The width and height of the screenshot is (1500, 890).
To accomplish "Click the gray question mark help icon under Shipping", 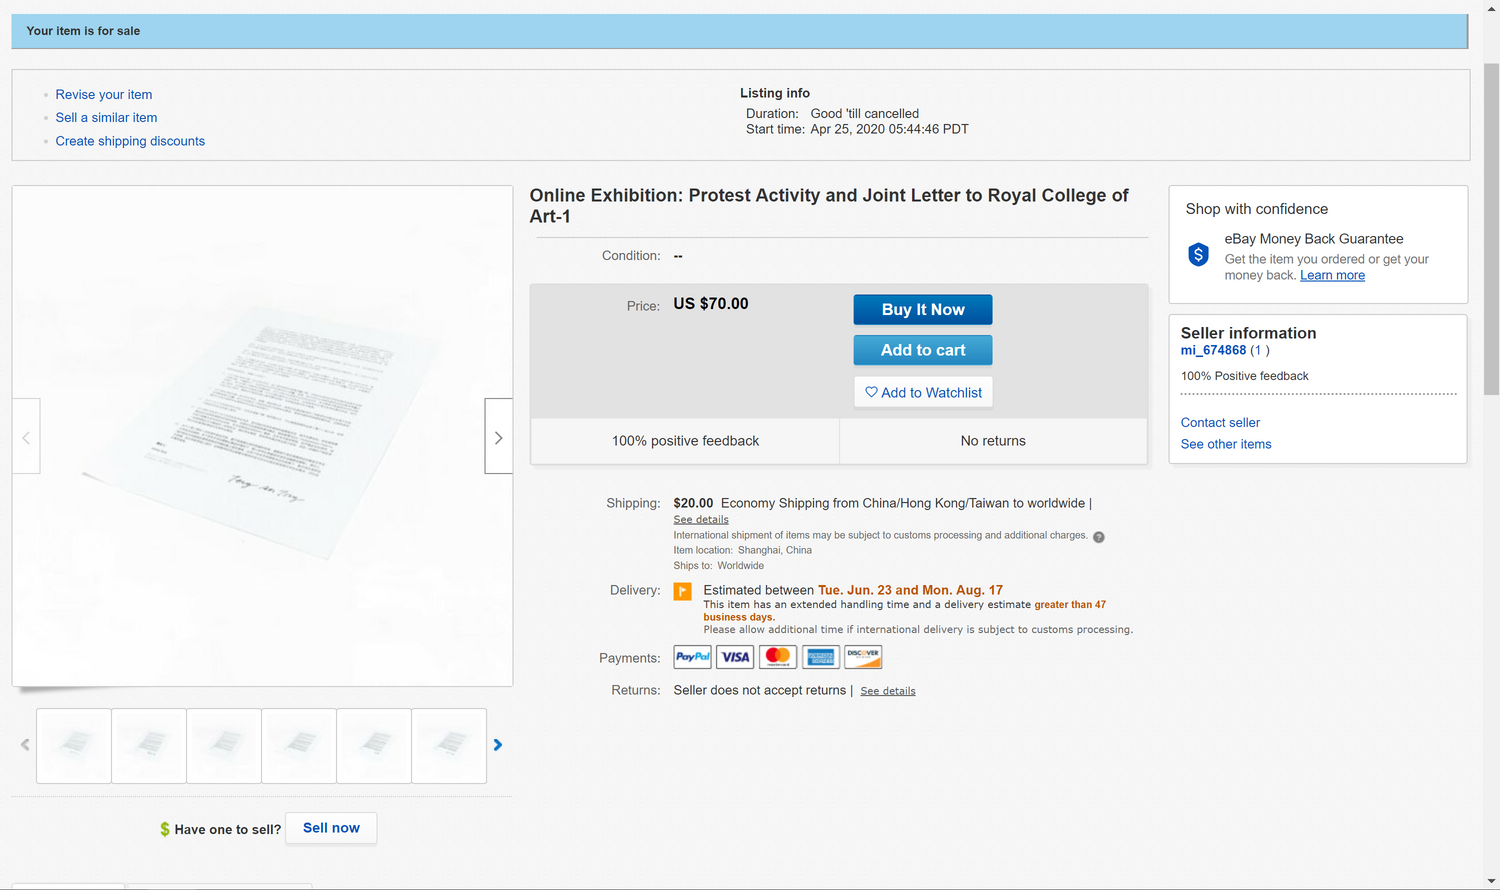I will click(x=1099, y=537).
